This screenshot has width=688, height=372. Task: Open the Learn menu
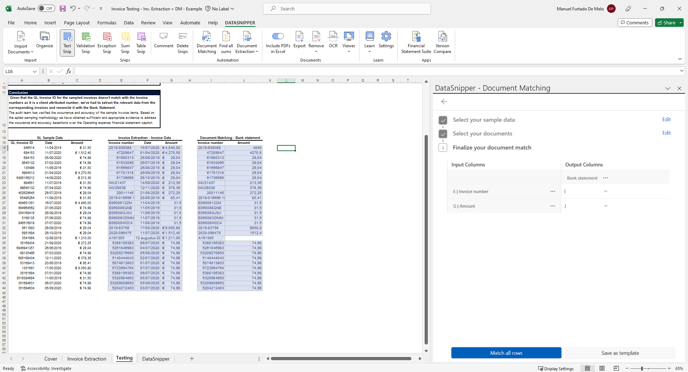pos(369,42)
